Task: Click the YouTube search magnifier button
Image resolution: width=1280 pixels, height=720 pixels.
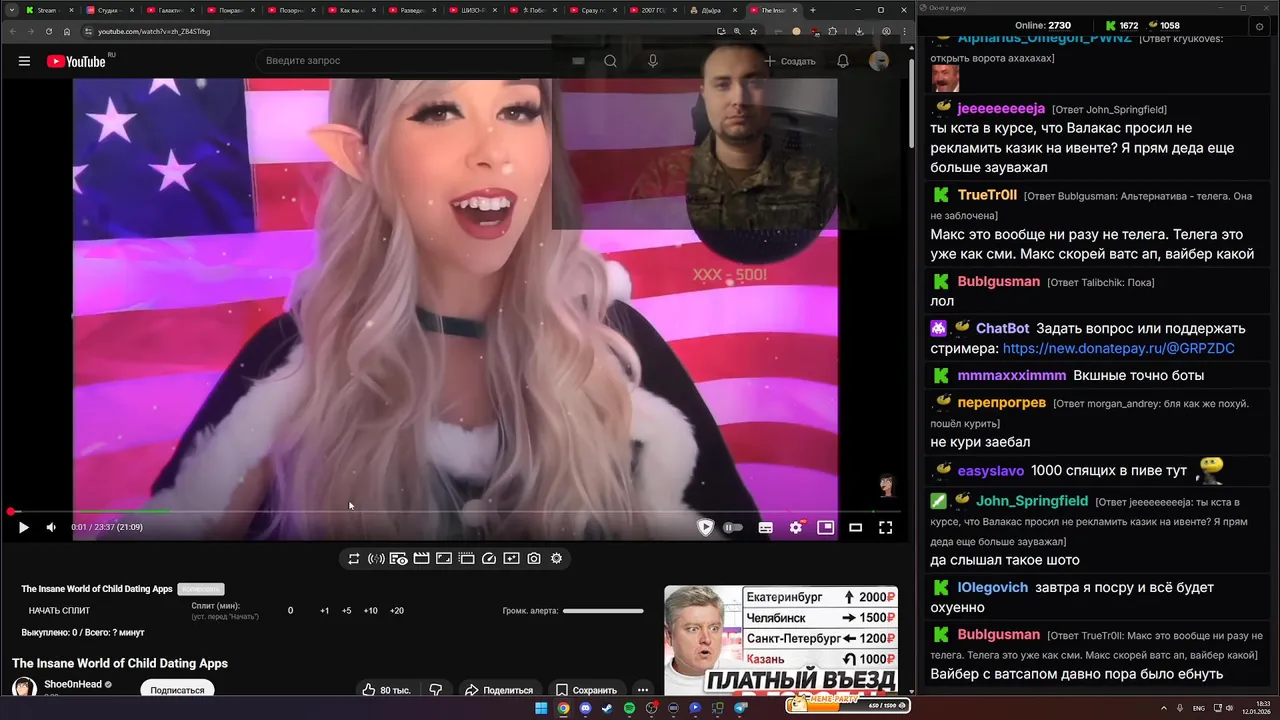Action: [x=610, y=61]
